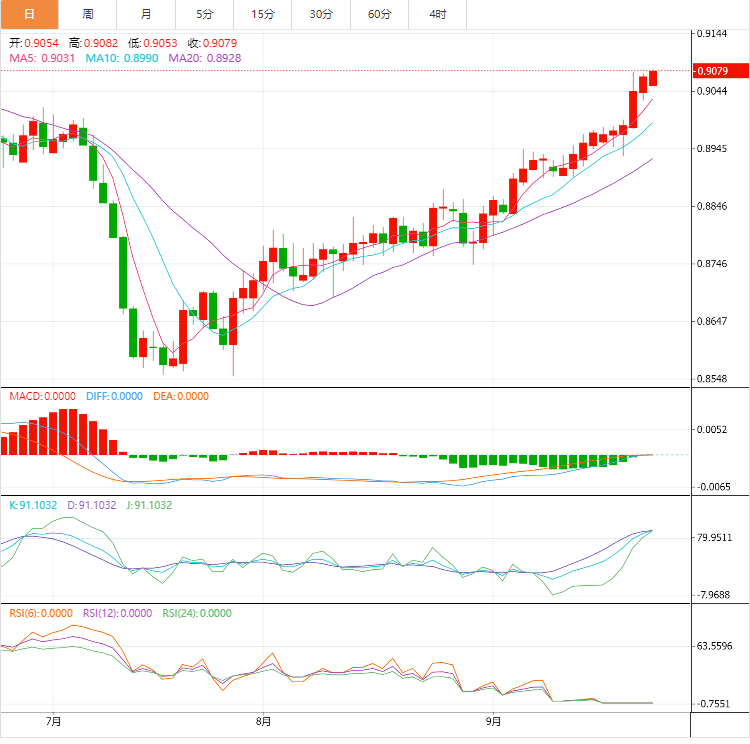Click the RSI(6) indicator label
Screen dimensions: 750x744
point(41,614)
